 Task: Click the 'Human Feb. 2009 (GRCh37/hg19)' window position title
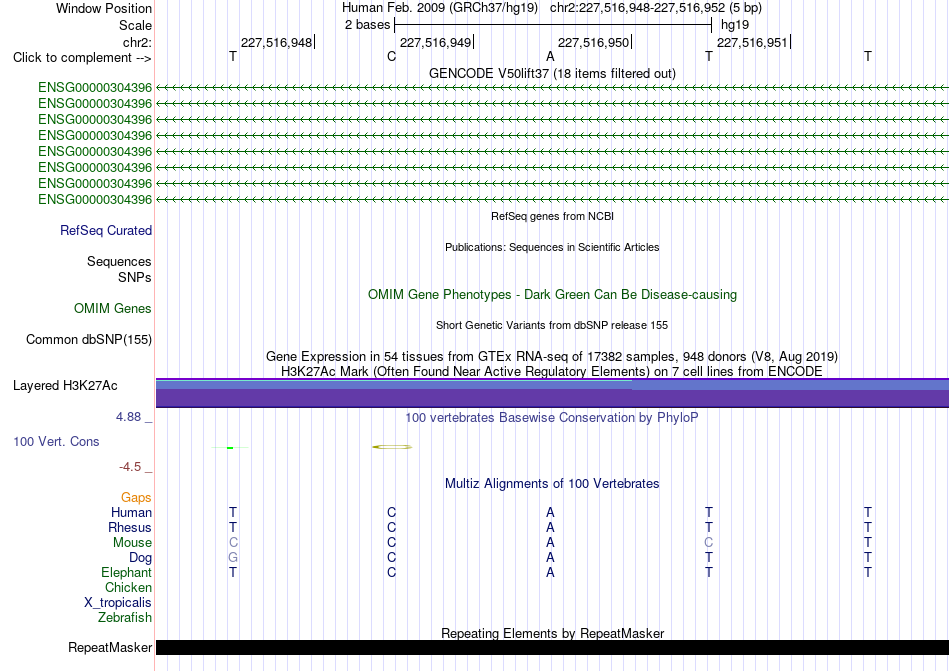click(440, 8)
